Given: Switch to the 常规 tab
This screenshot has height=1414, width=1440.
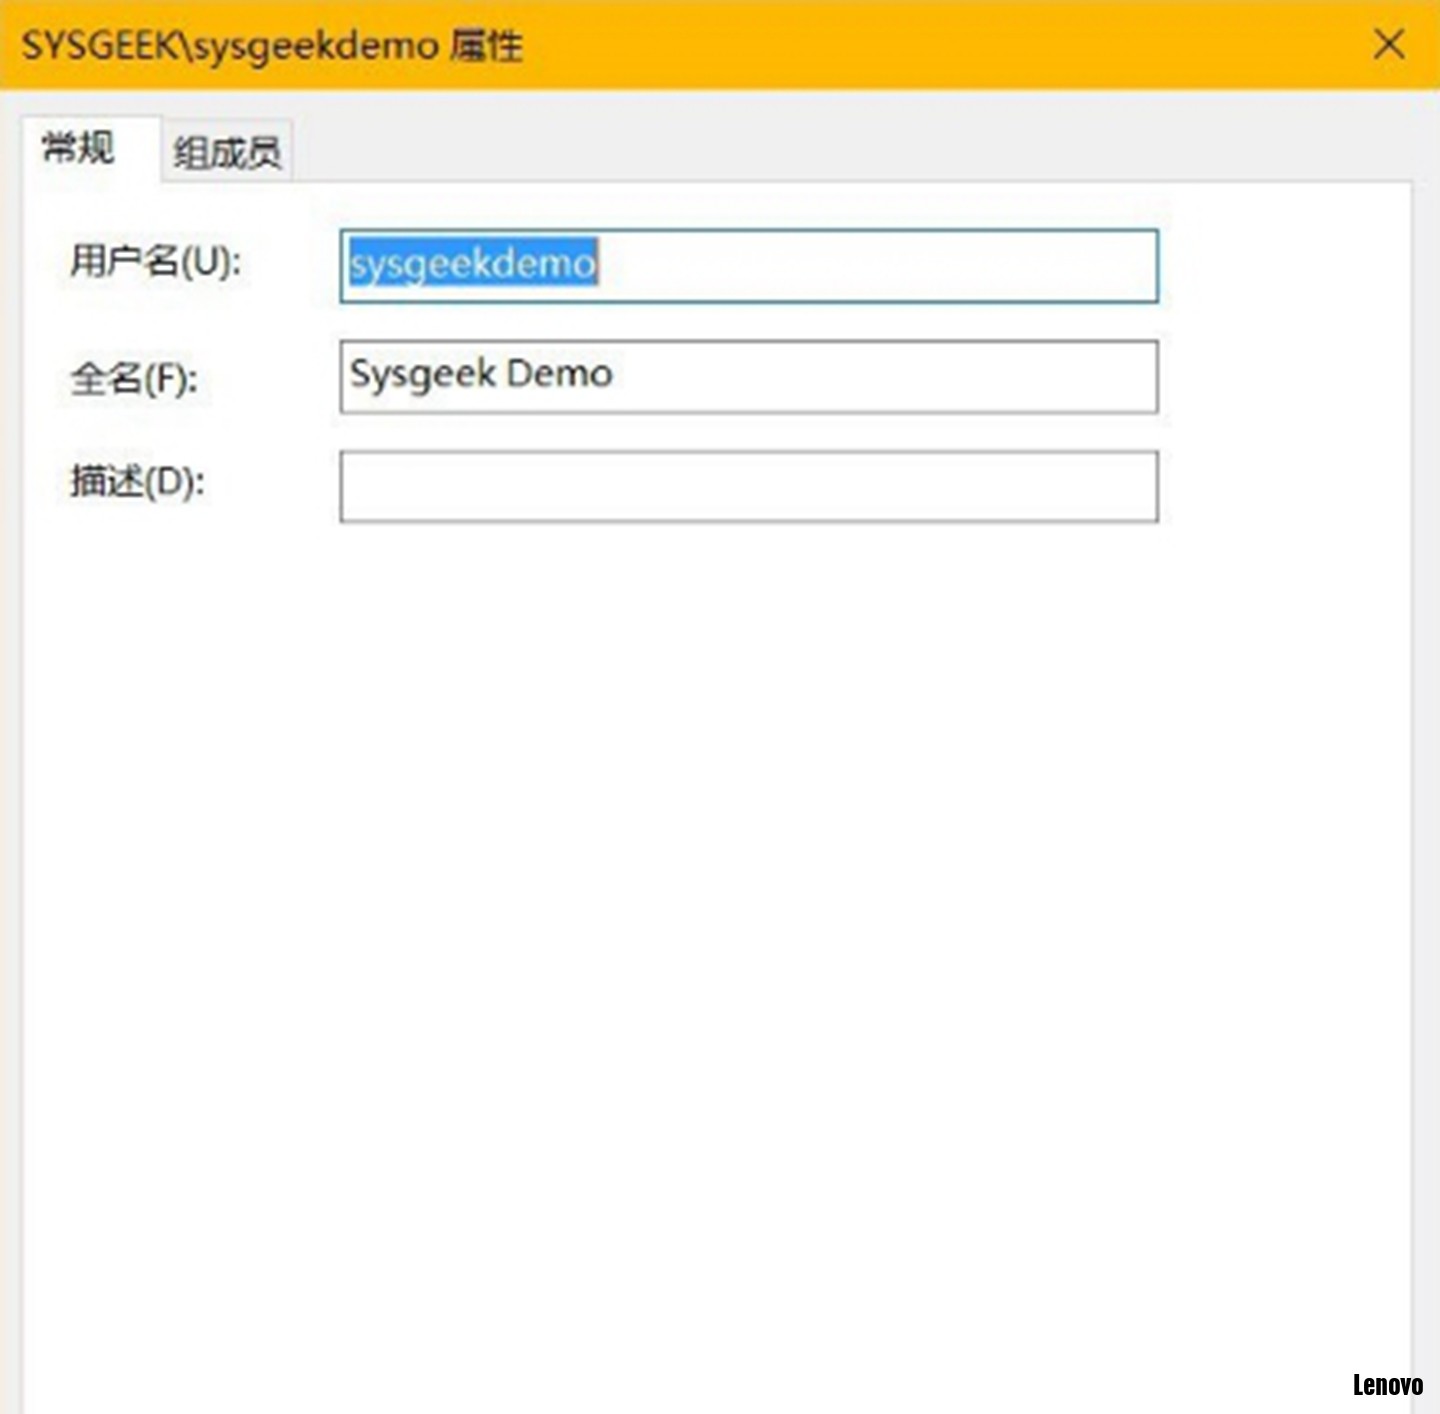Looking at the screenshot, I should pos(79,149).
